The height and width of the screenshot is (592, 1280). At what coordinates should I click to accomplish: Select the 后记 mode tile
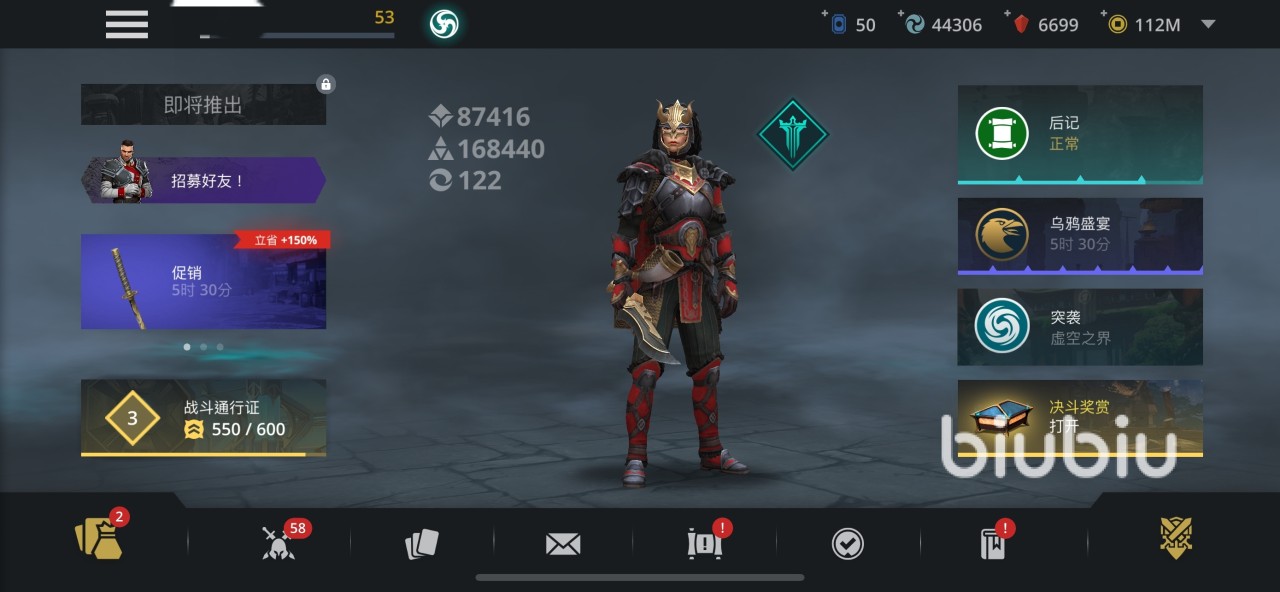point(1080,134)
